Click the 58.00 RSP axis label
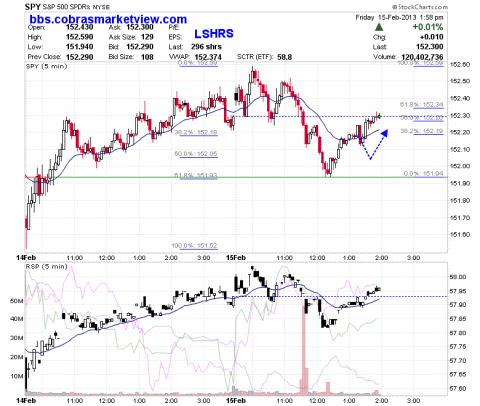 (458, 277)
